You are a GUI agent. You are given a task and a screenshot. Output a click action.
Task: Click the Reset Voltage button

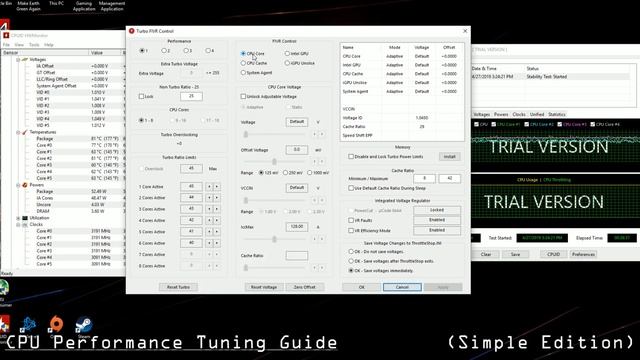tap(264, 287)
